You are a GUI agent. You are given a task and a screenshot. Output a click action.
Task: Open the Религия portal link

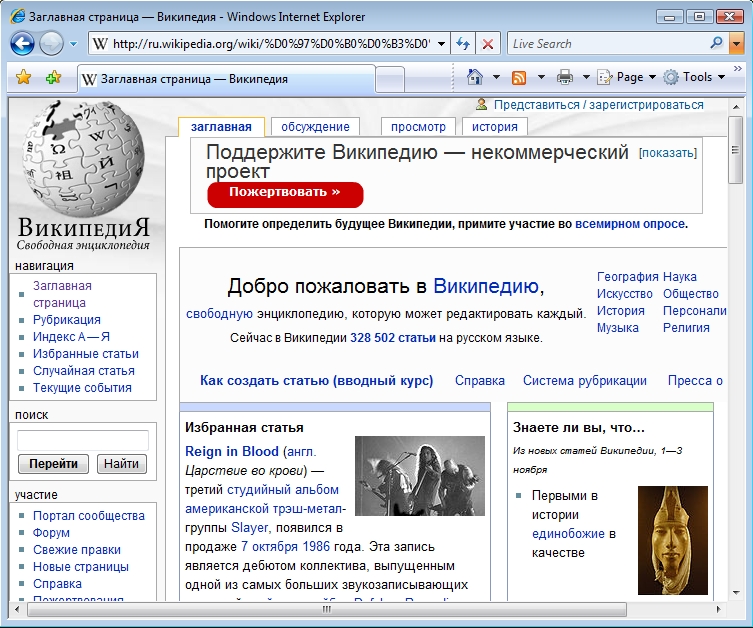(x=686, y=327)
